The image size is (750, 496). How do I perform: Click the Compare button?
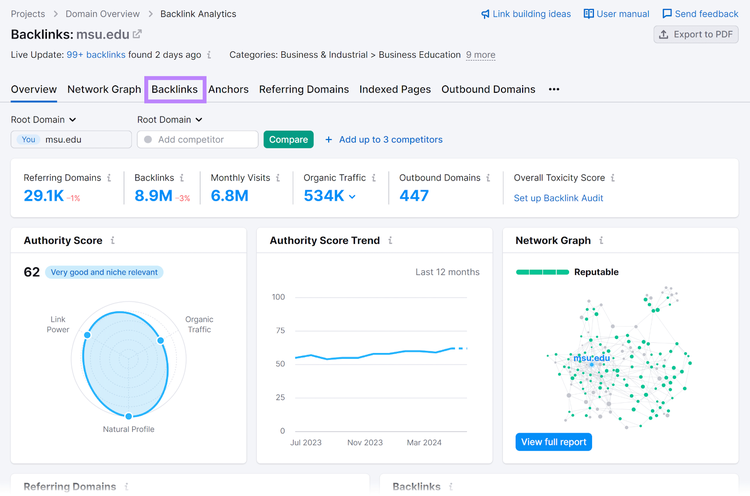point(288,139)
